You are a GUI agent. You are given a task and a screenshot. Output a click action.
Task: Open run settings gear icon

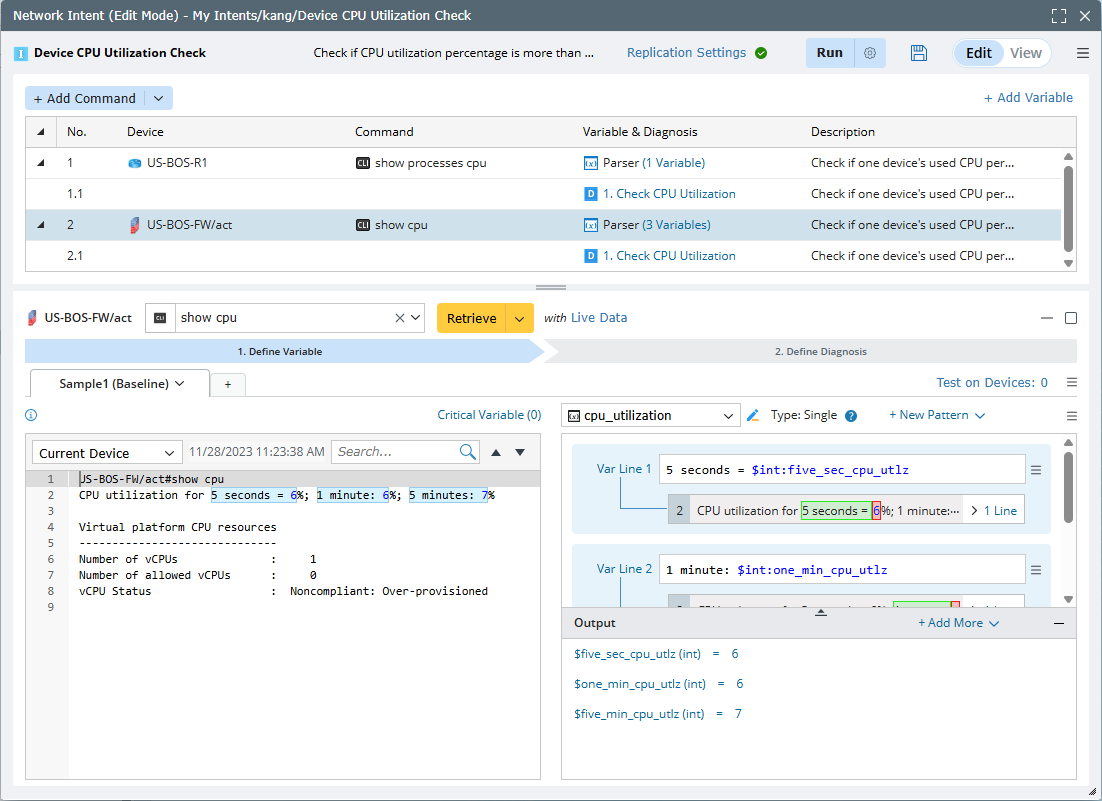click(870, 53)
